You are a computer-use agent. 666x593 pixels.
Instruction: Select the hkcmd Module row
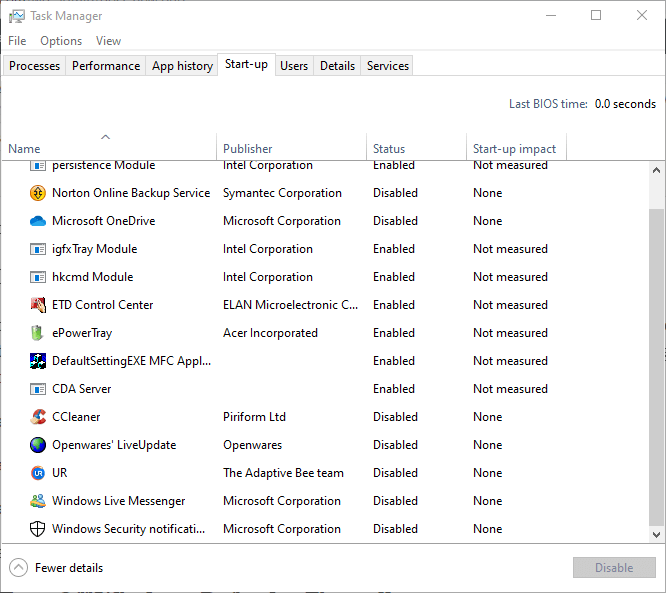pyautogui.click(x=325, y=277)
